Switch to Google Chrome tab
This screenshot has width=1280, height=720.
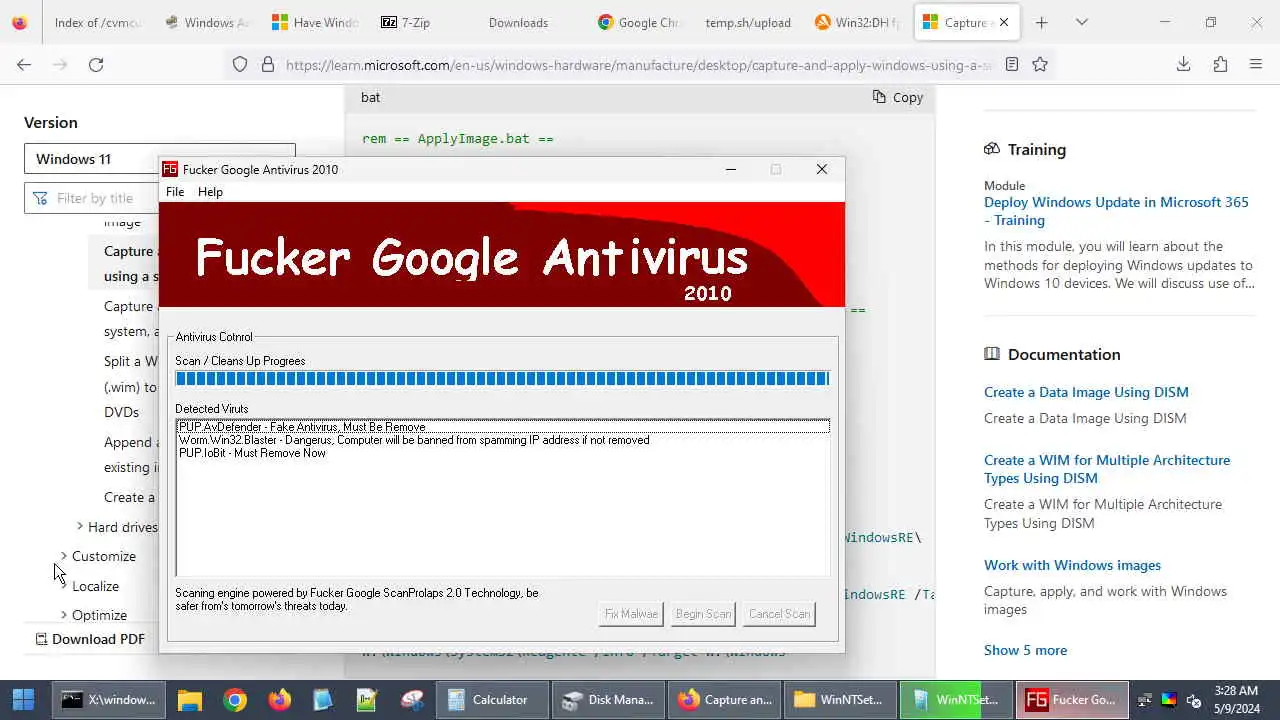(638, 22)
